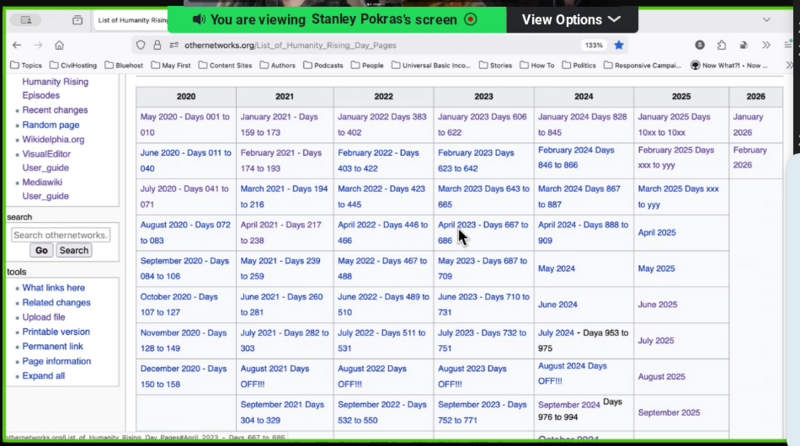Open the VisualEditor User_guide link
Viewport: 800px width, 446px height.
tap(46, 161)
